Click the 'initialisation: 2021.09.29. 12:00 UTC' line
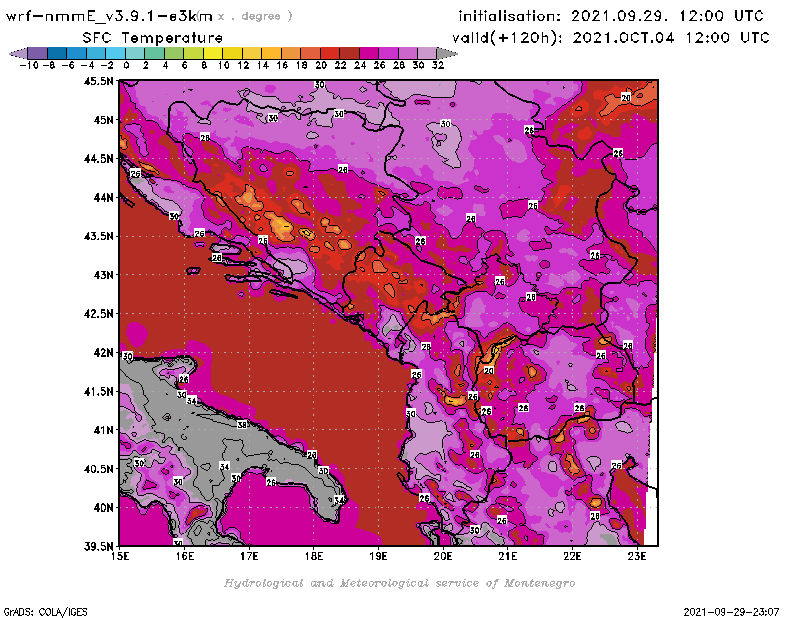Image resolution: width=800 pixels, height=618 pixels. pyautogui.click(x=611, y=16)
